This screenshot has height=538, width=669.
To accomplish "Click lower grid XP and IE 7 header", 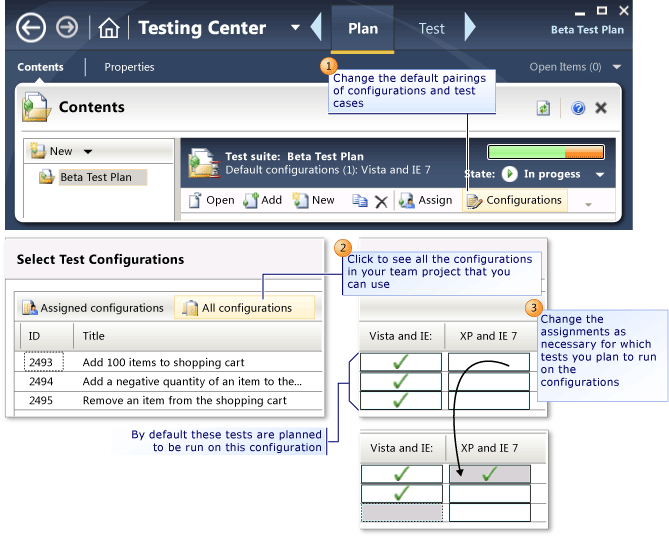I will click(x=489, y=448).
